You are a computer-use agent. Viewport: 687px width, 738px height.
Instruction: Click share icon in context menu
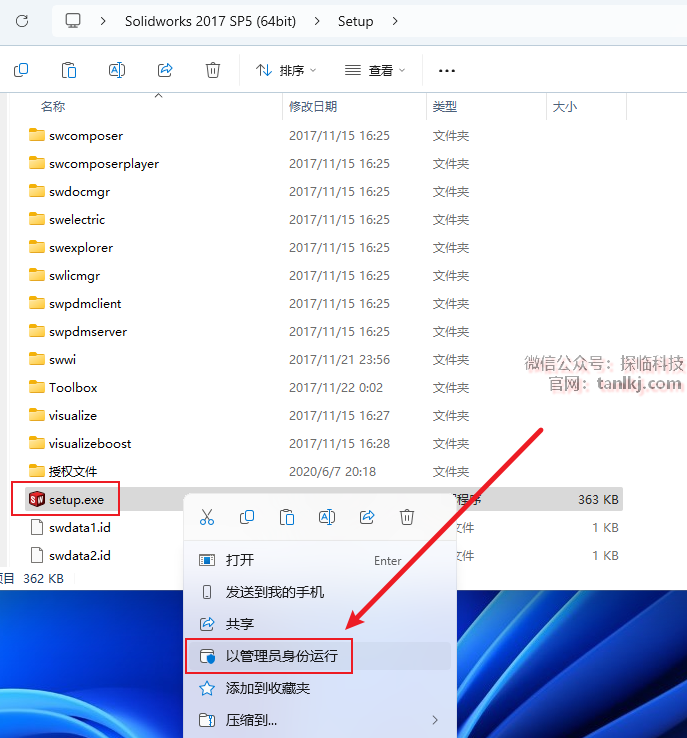tap(367, 517)
